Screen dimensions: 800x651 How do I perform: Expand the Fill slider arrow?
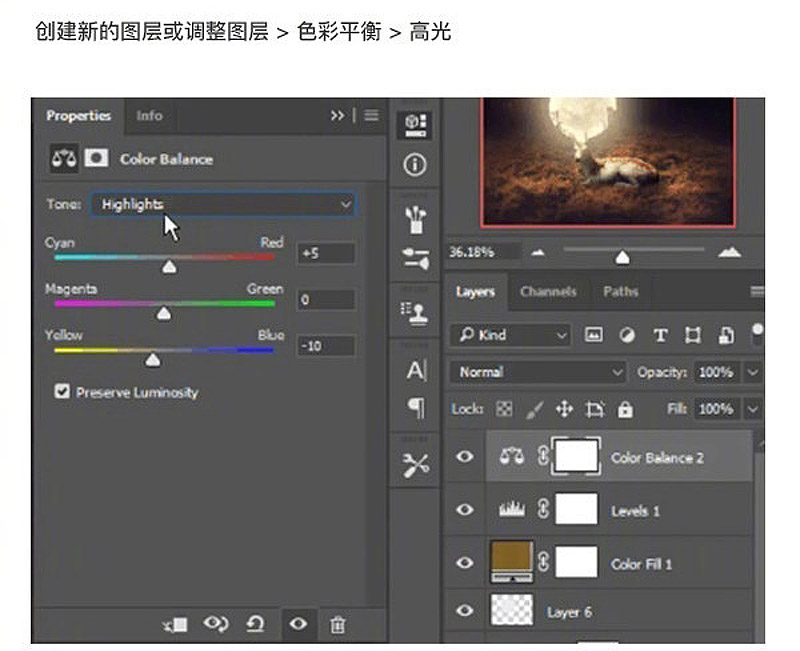(753, 409)
